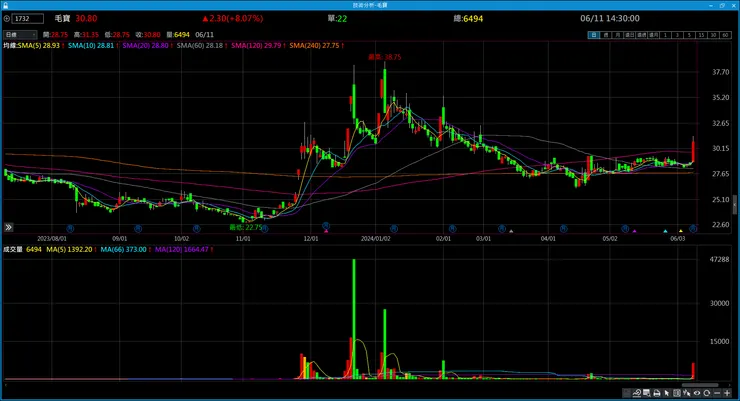The width and height of the screenshot is (740, 401).
Task: Click the split-panel layout icon
Action: pyautogui.click(x=677, y=393)
